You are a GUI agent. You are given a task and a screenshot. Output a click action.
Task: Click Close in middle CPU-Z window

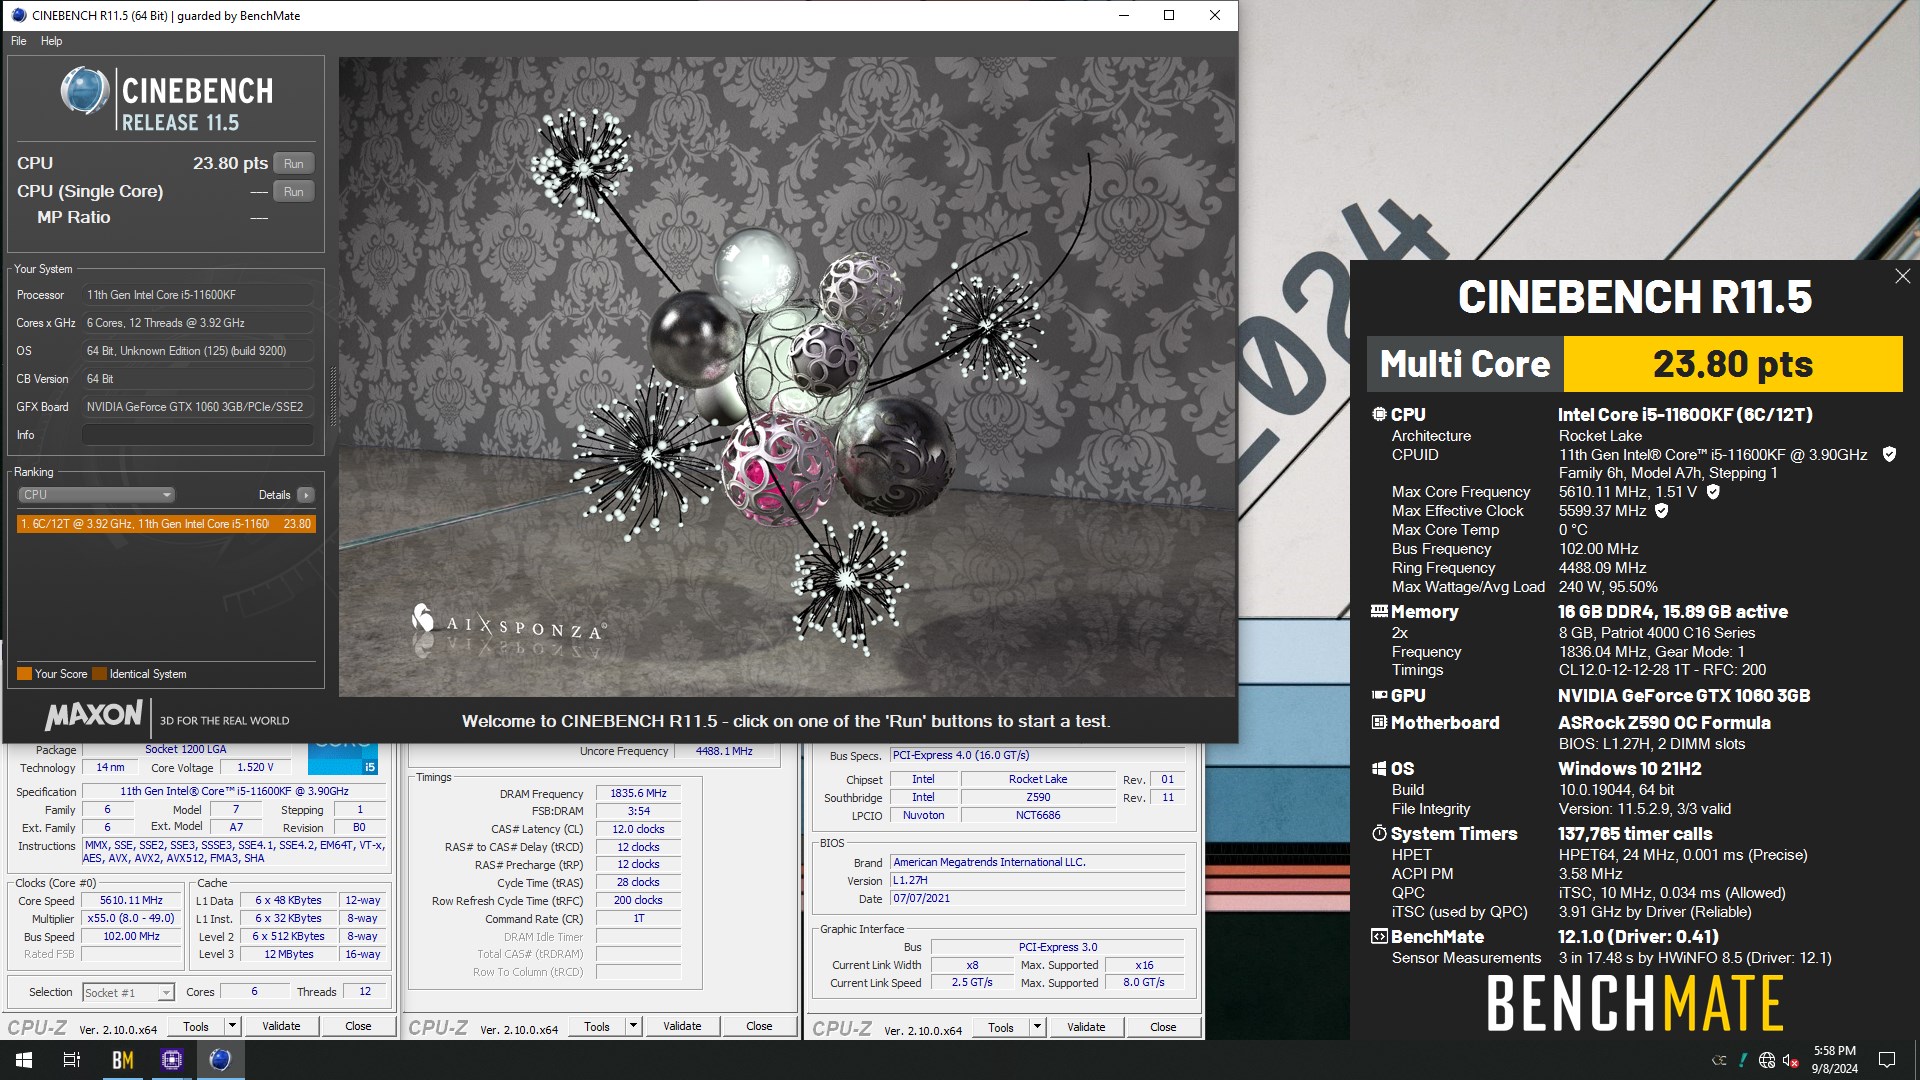[759, 1026]
